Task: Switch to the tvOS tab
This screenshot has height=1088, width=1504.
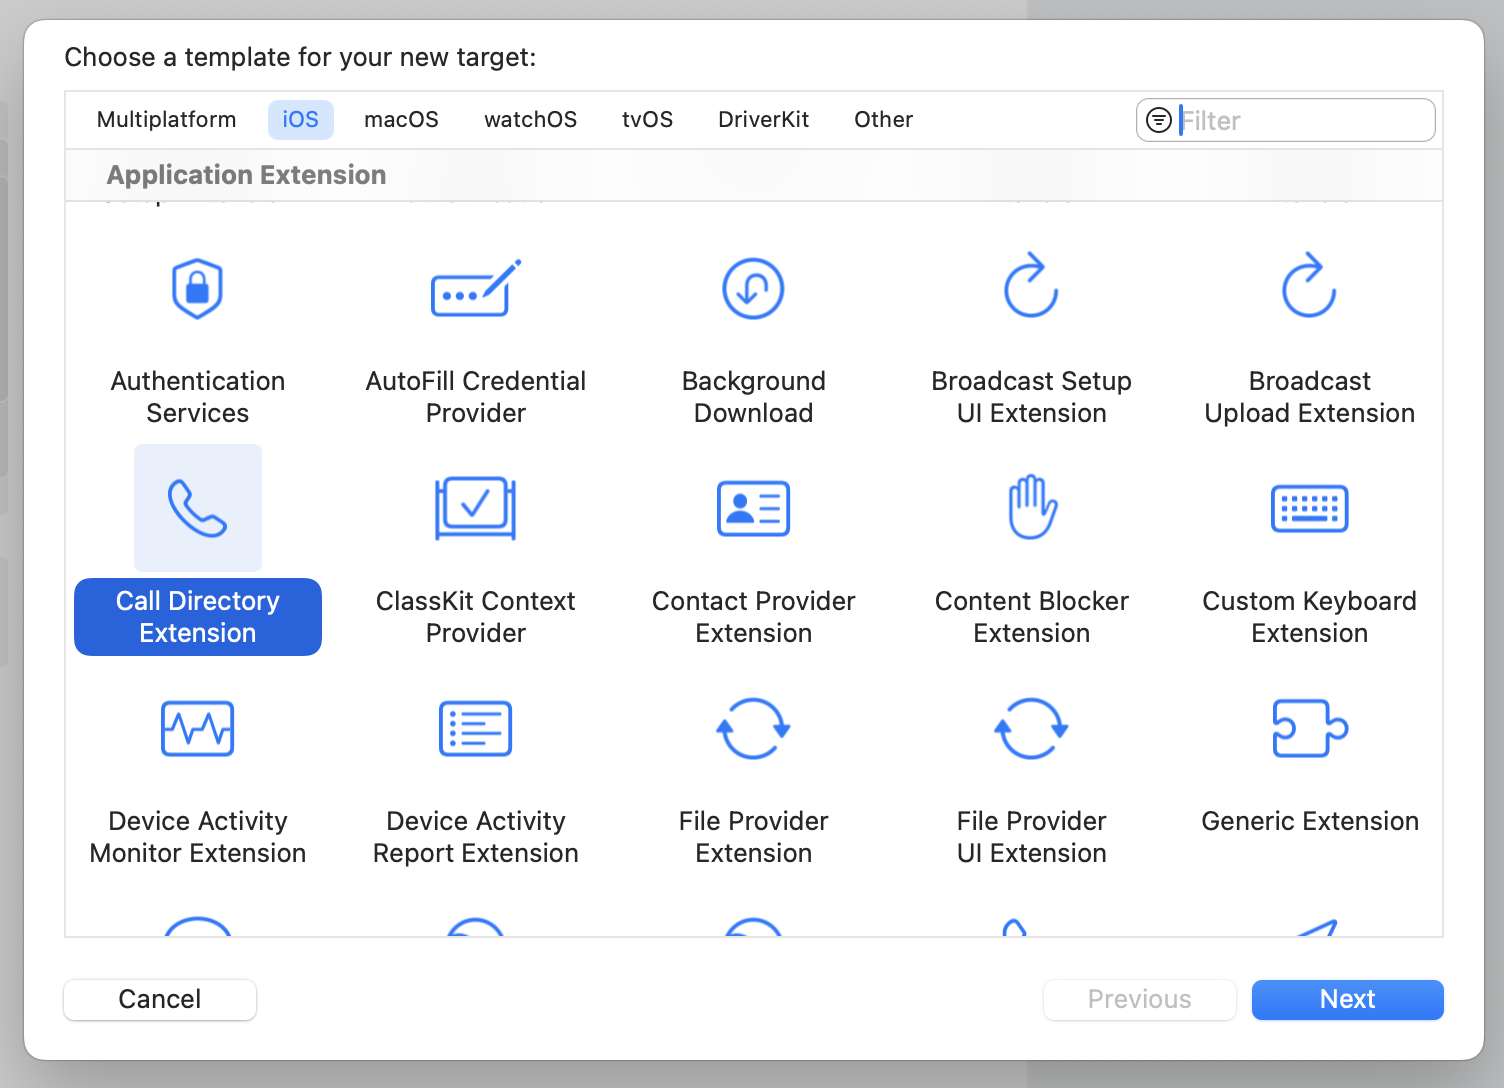Action: pyautogui.click(x=648, y=120)
